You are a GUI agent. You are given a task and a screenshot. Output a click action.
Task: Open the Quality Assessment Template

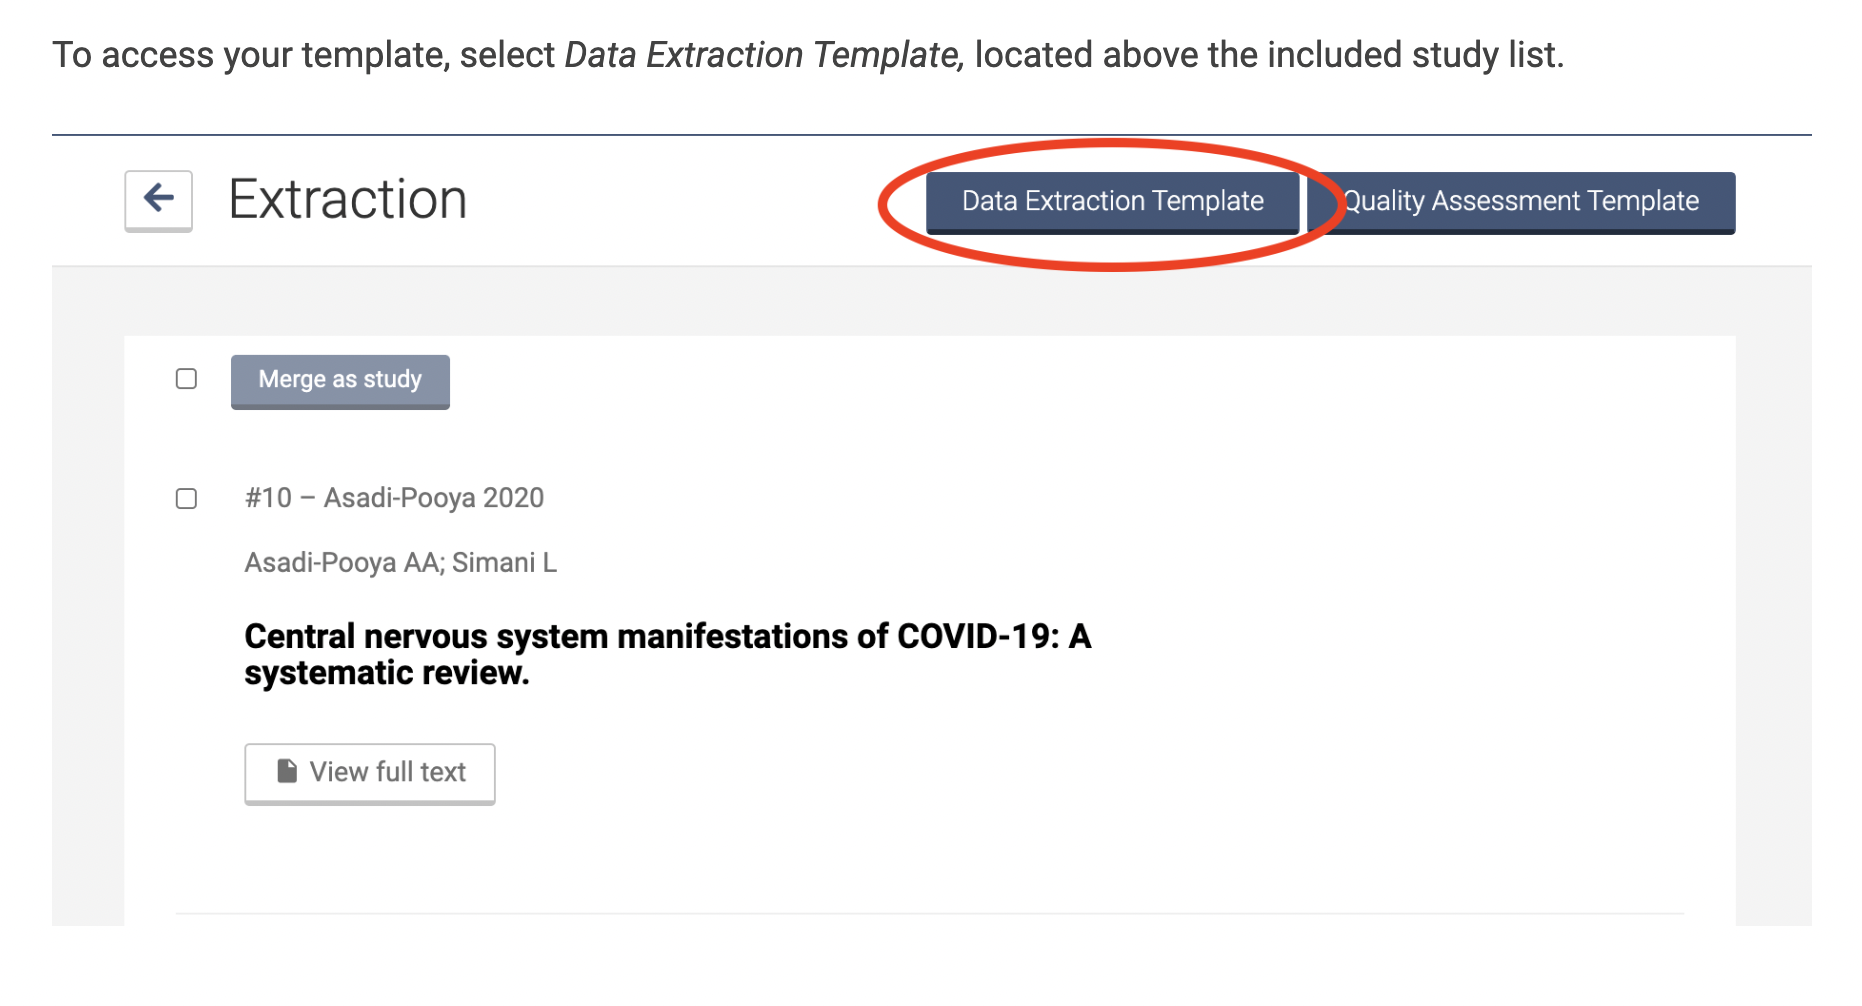(x=1522, y=201)
